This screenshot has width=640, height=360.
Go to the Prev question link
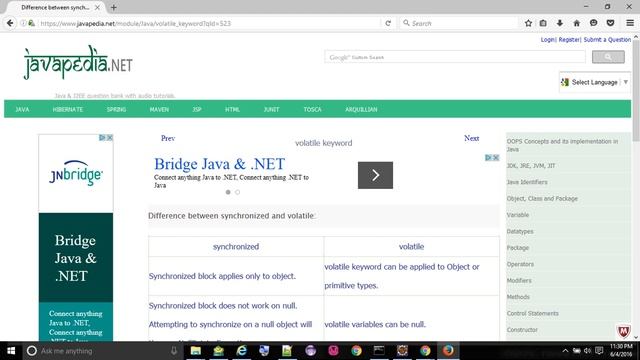168,138
